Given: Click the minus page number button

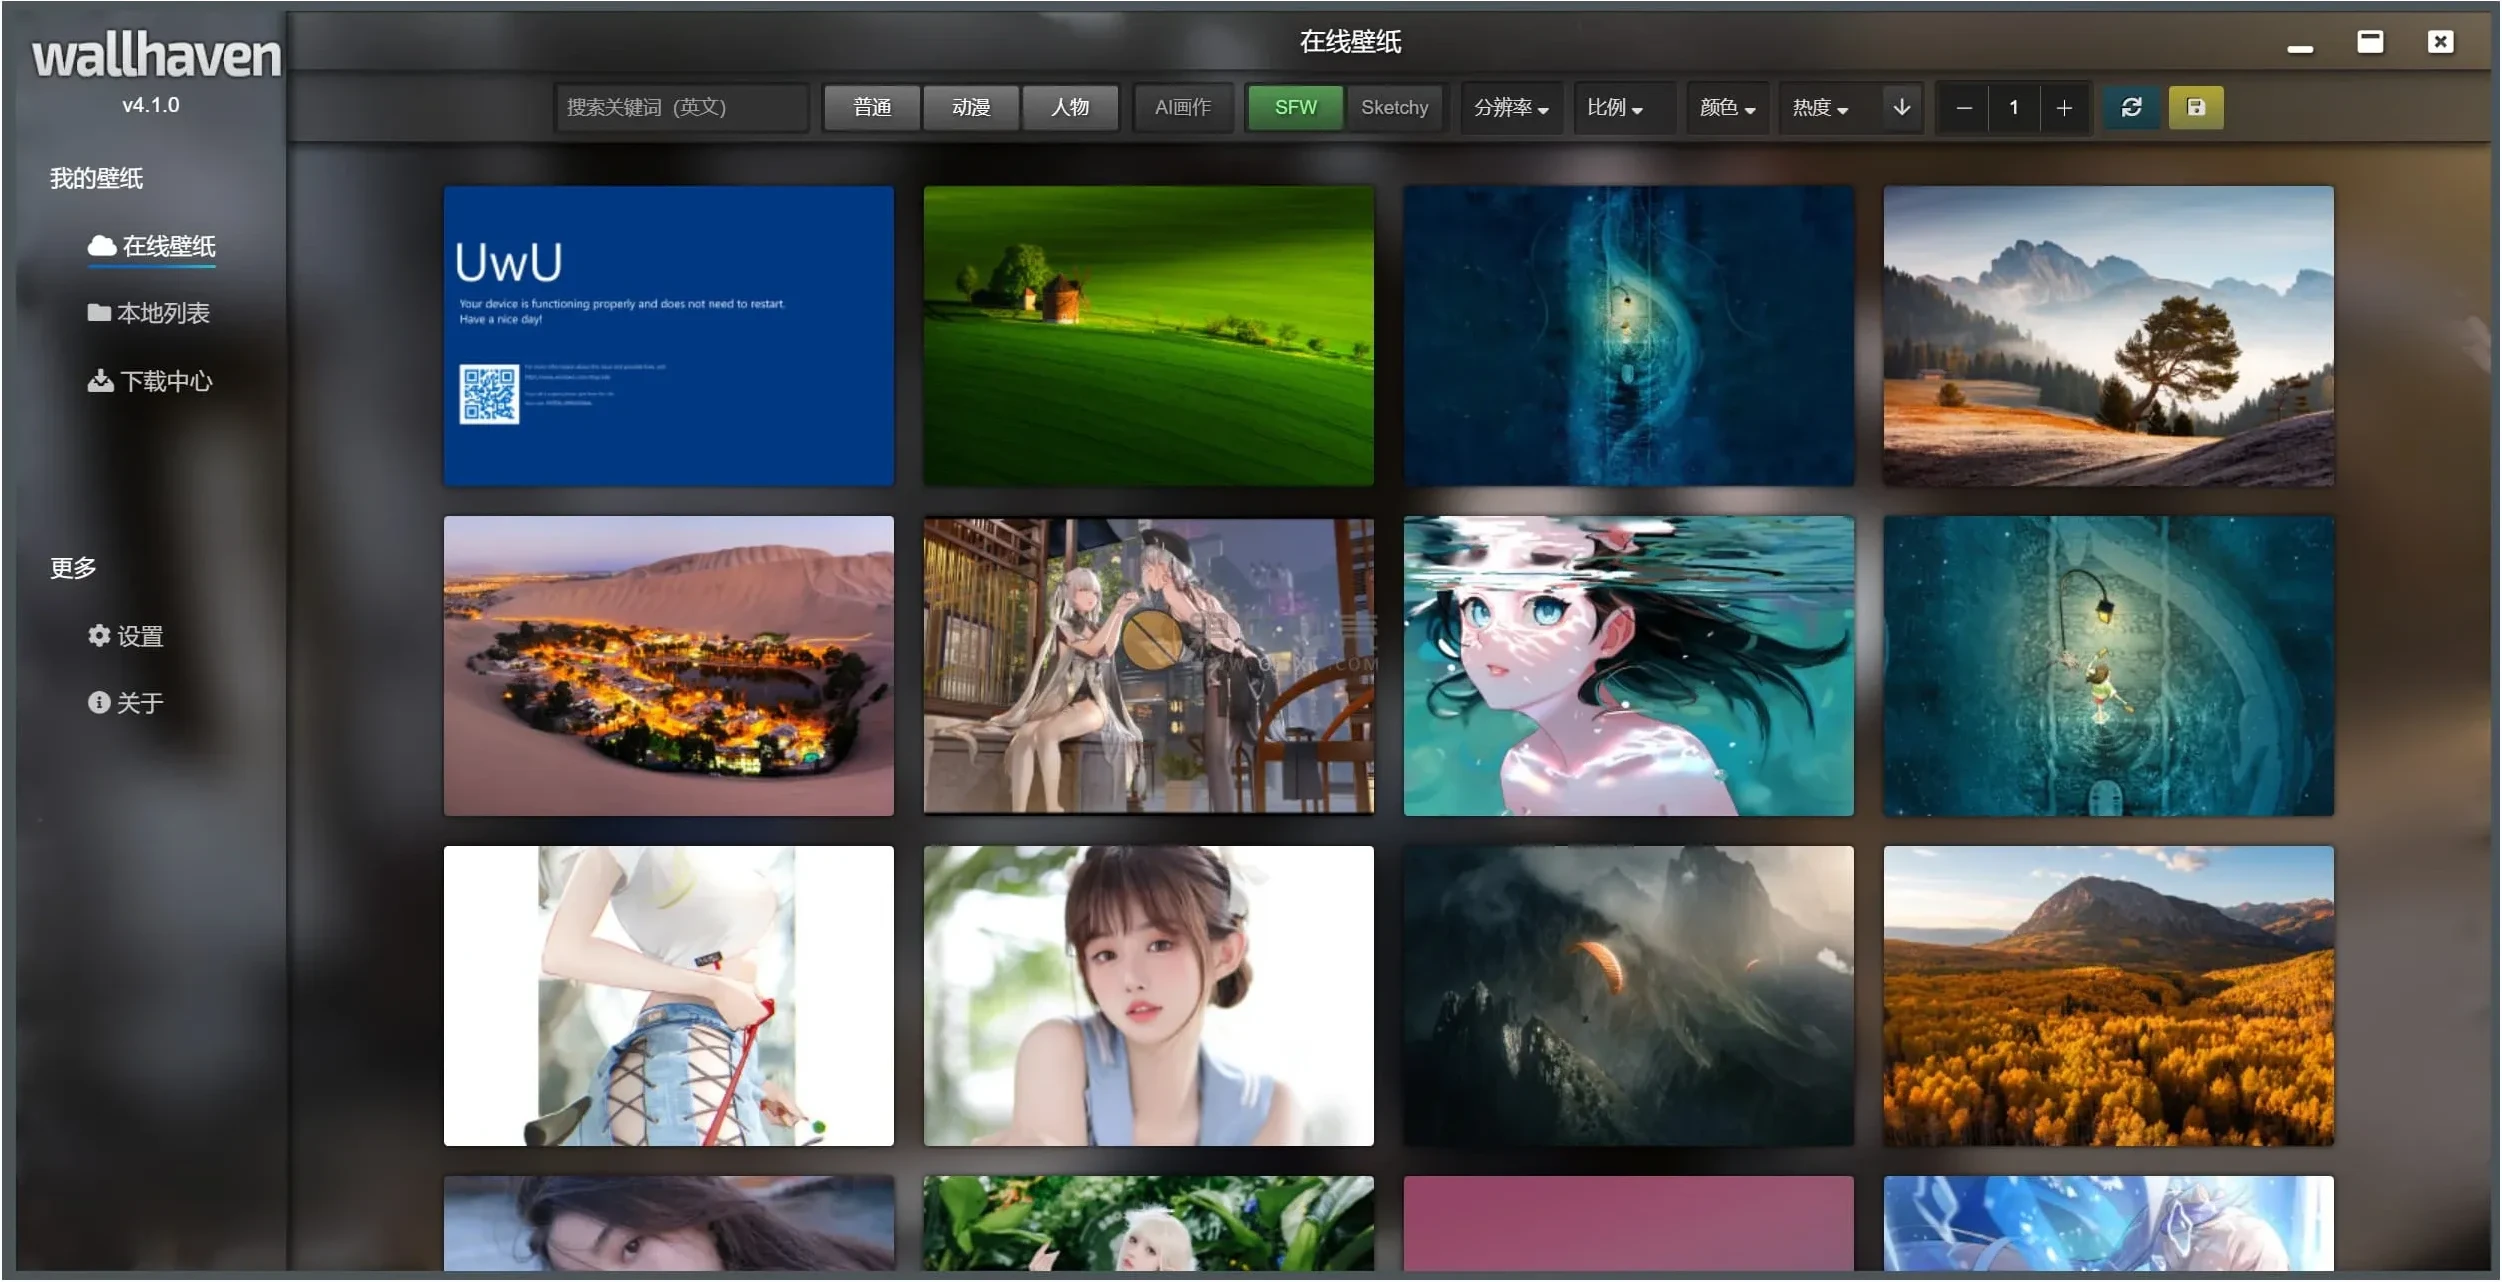Looking at the screenshot, I should tap(1963, 107).
